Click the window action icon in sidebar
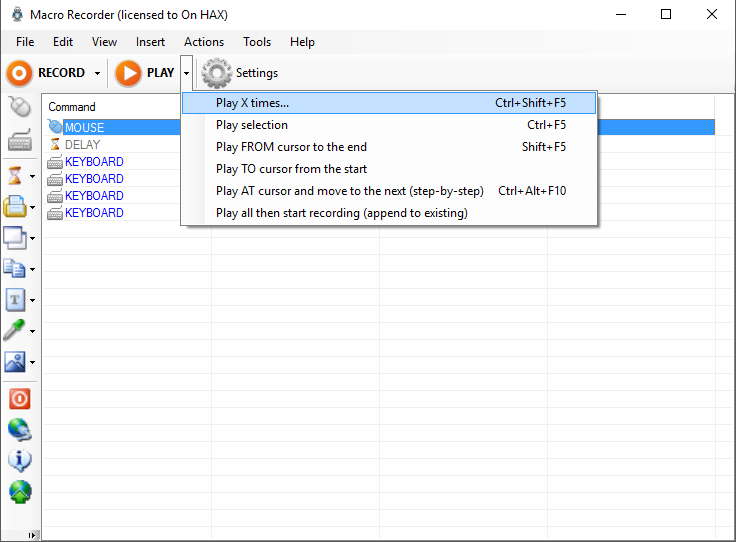 15,238
